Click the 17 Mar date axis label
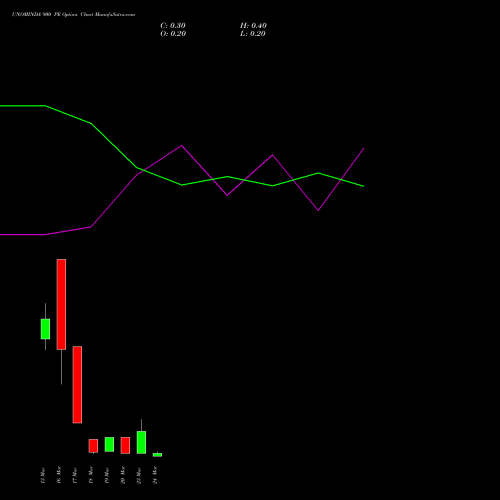 click(x=75, y=475)
